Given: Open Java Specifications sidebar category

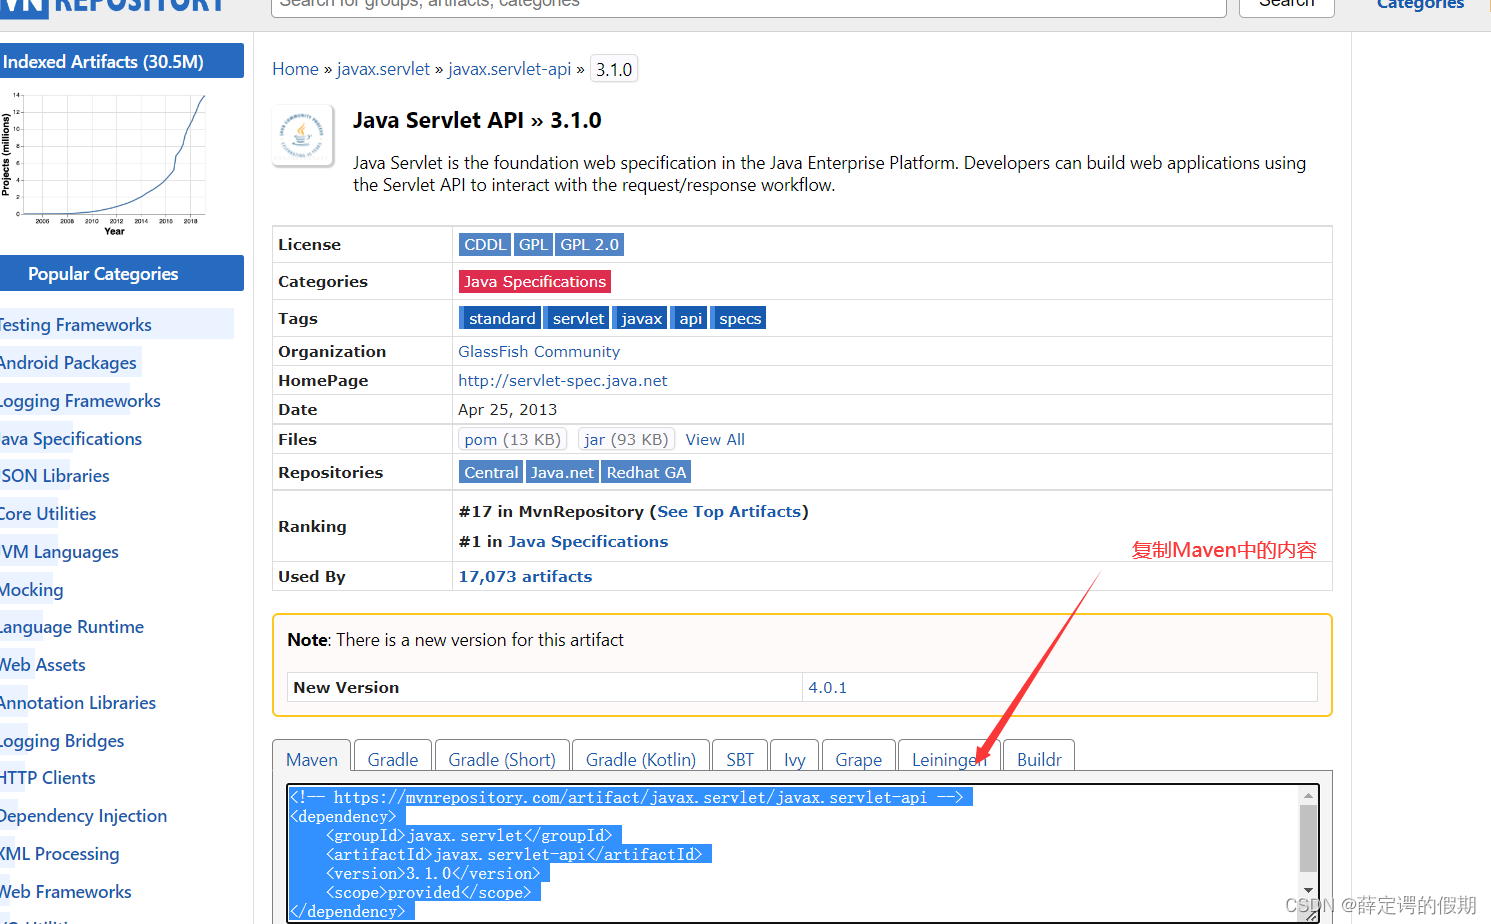Looking at the screenshot, I should click(71, 439).
